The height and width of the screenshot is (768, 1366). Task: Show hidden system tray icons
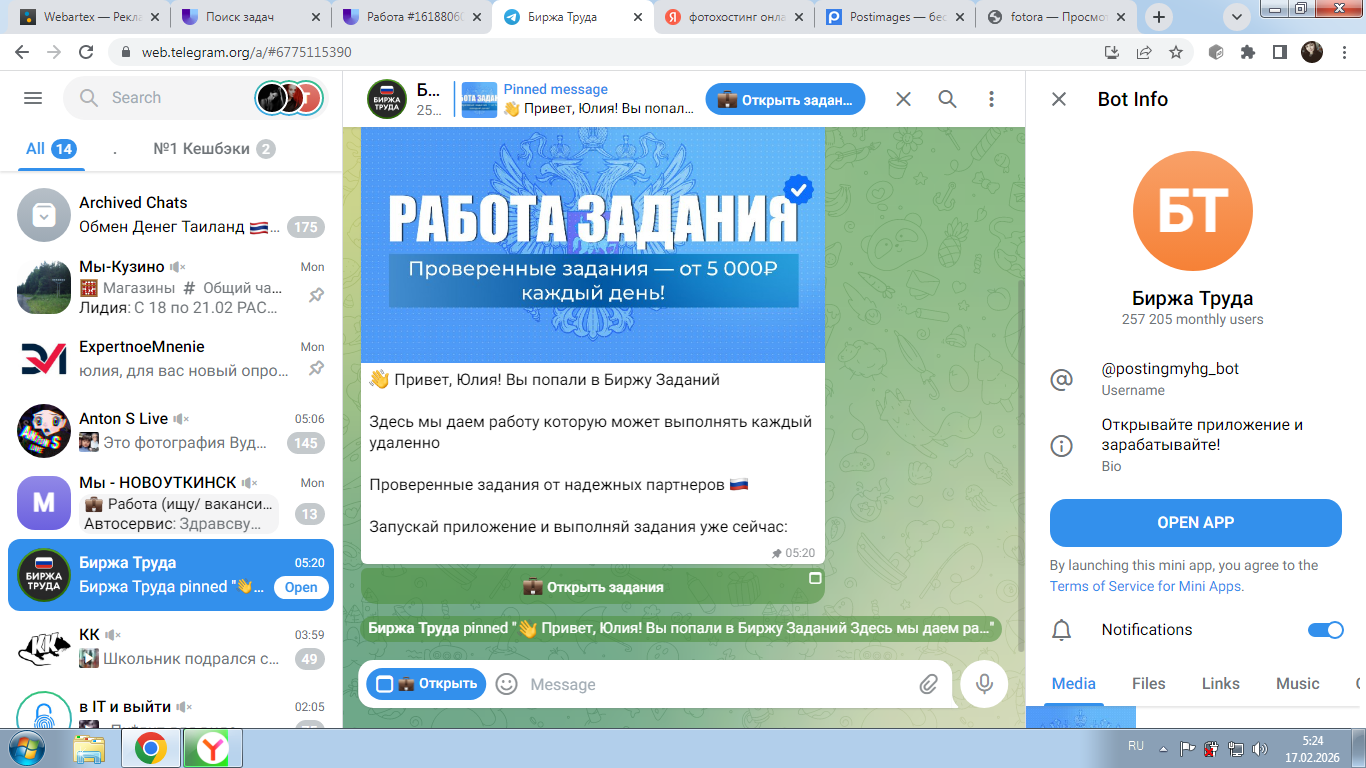tap(1163, 748)
